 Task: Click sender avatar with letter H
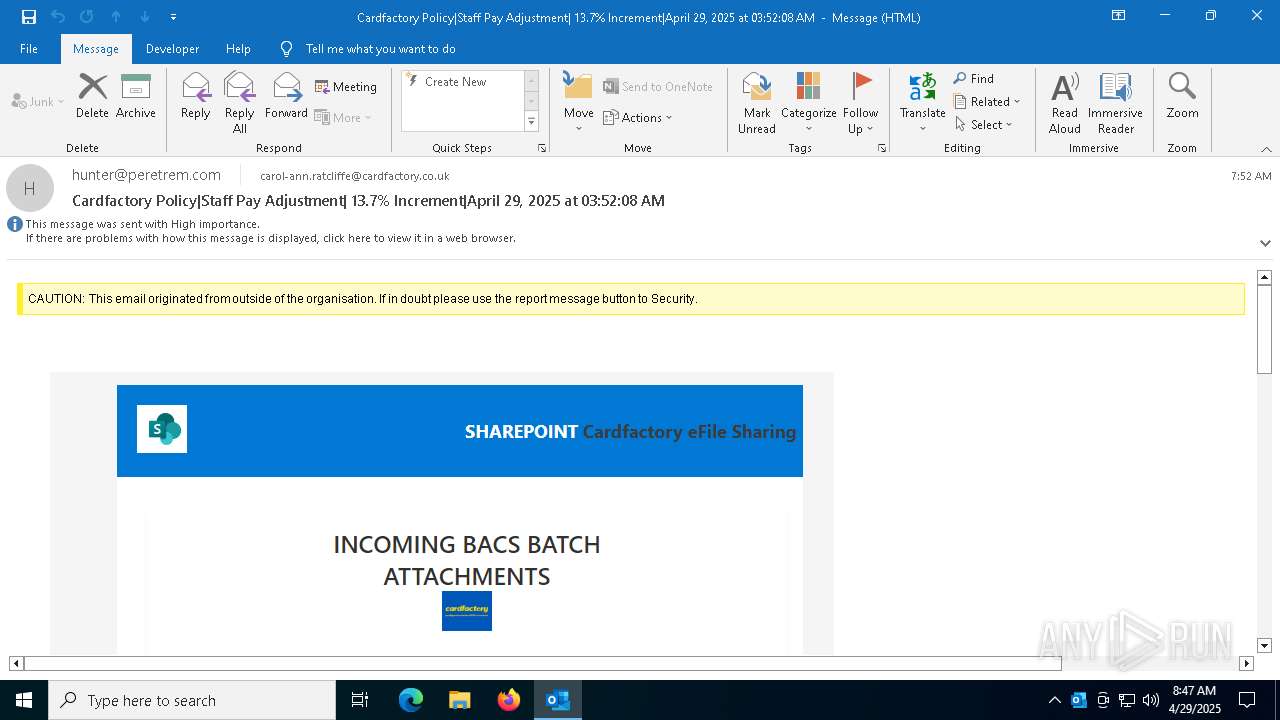[x=30, y=188]
